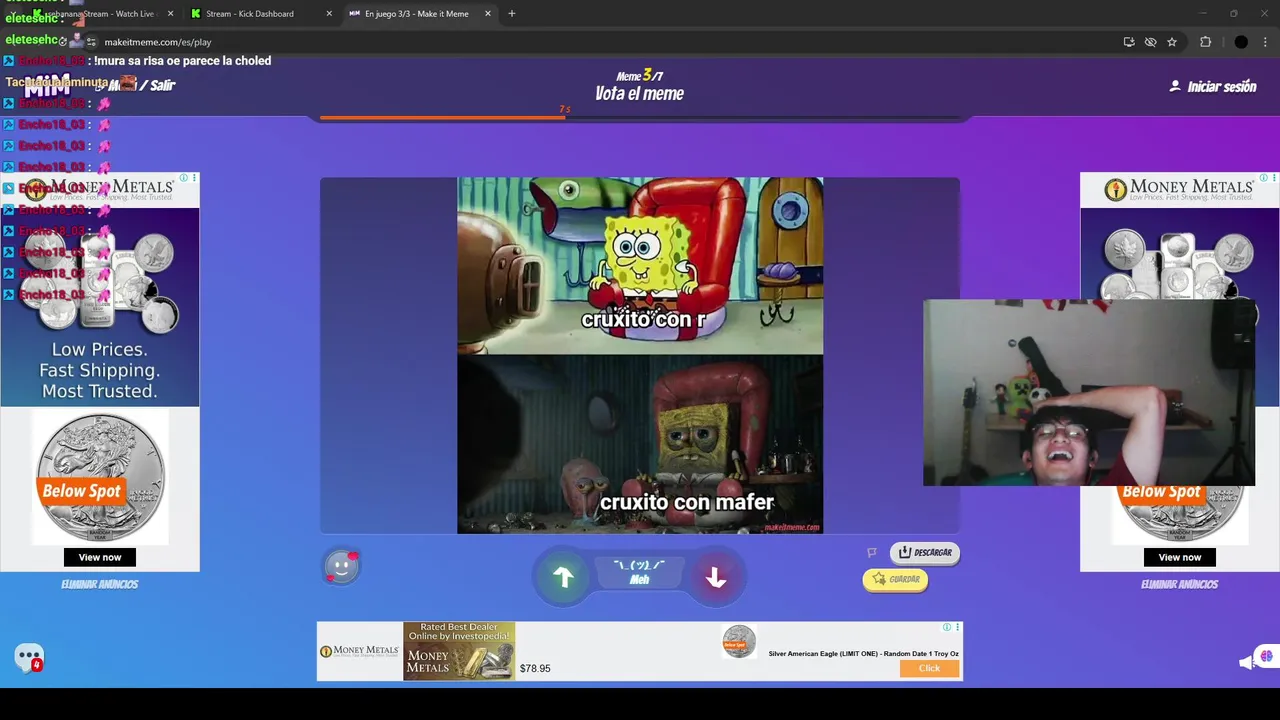Click the vote timer progress bar

640,118
